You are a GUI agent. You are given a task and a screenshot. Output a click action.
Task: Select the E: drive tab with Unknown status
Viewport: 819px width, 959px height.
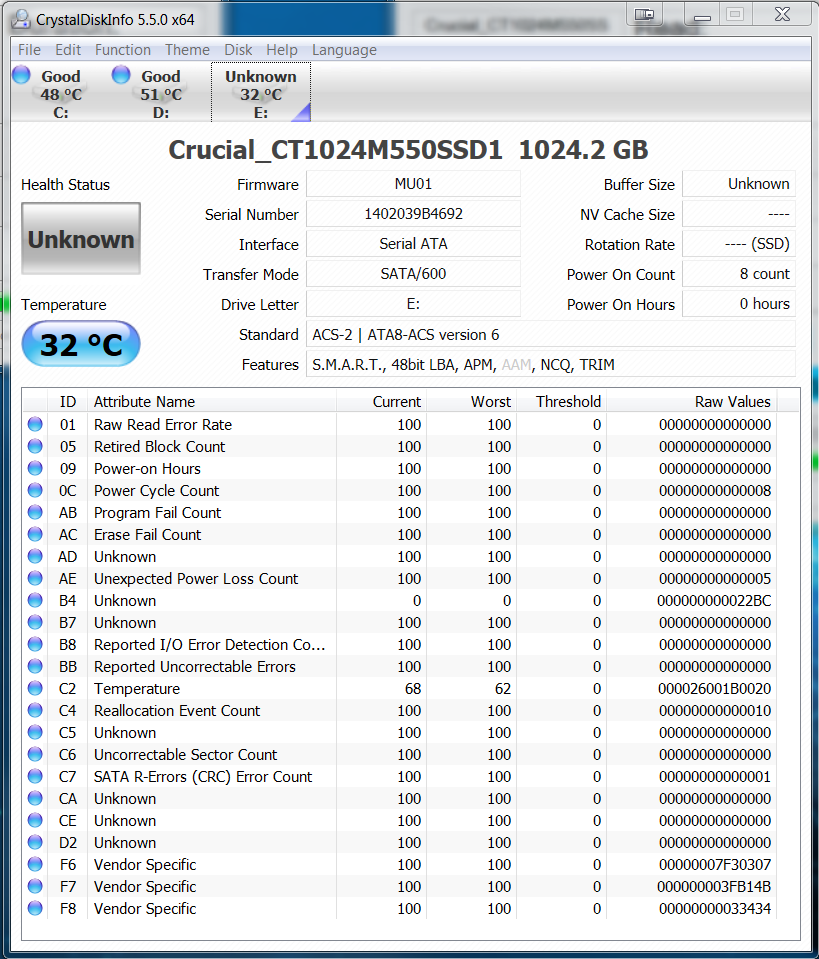point(260,93)
